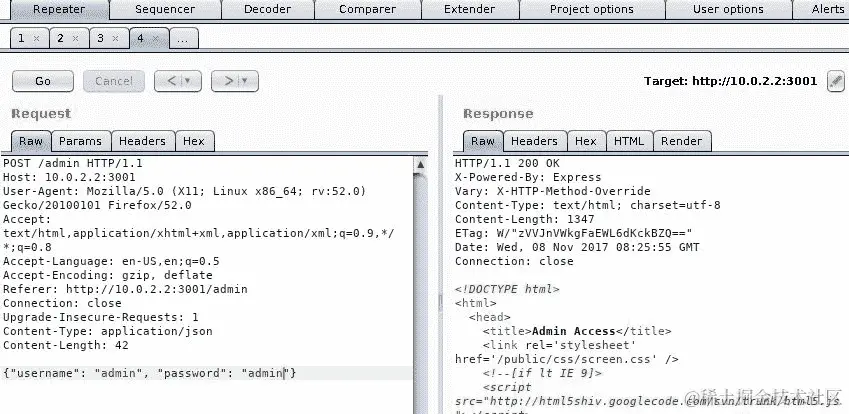Close Repeater tab 1
Screen dimensions: 849x414
click(36, 38)
